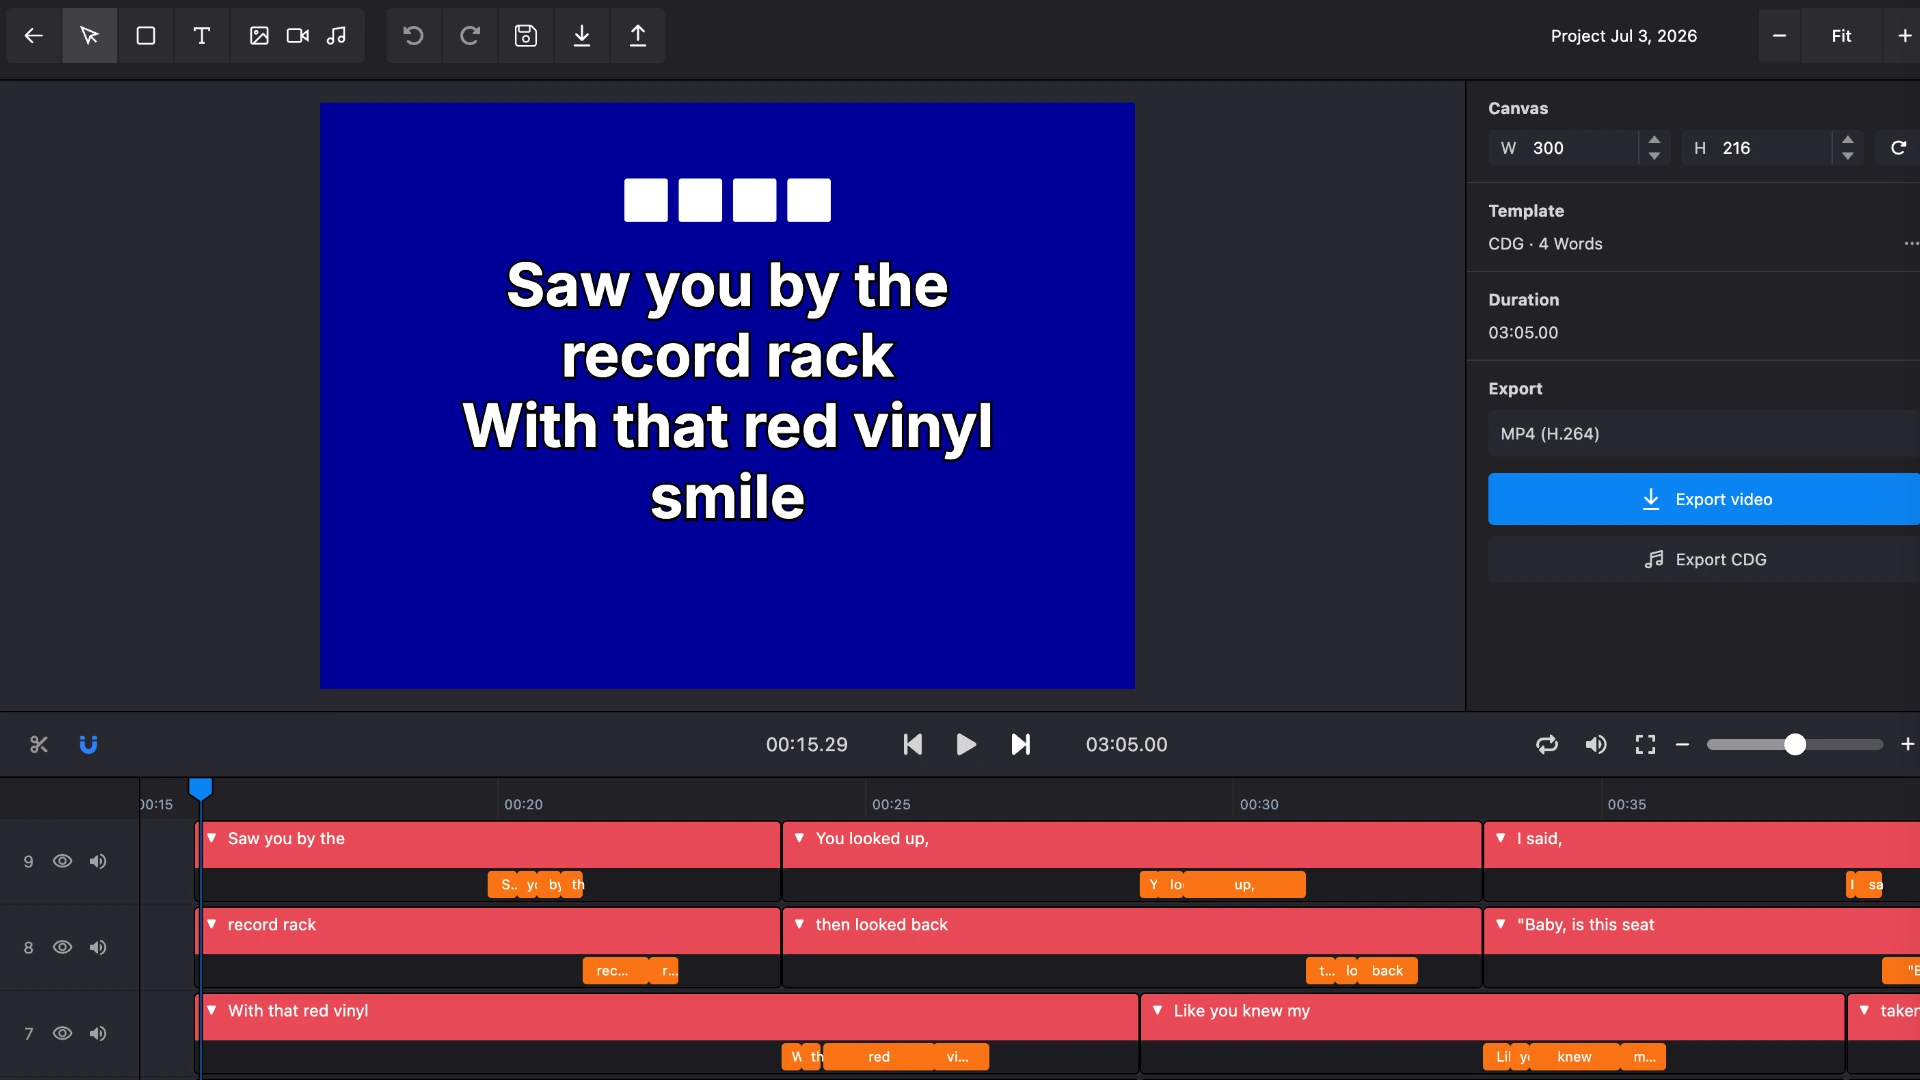The width and height of the screenshot is (1920, 1080).
Task: Click the download arrow icon in toolbar
Action: pos(582,36)
